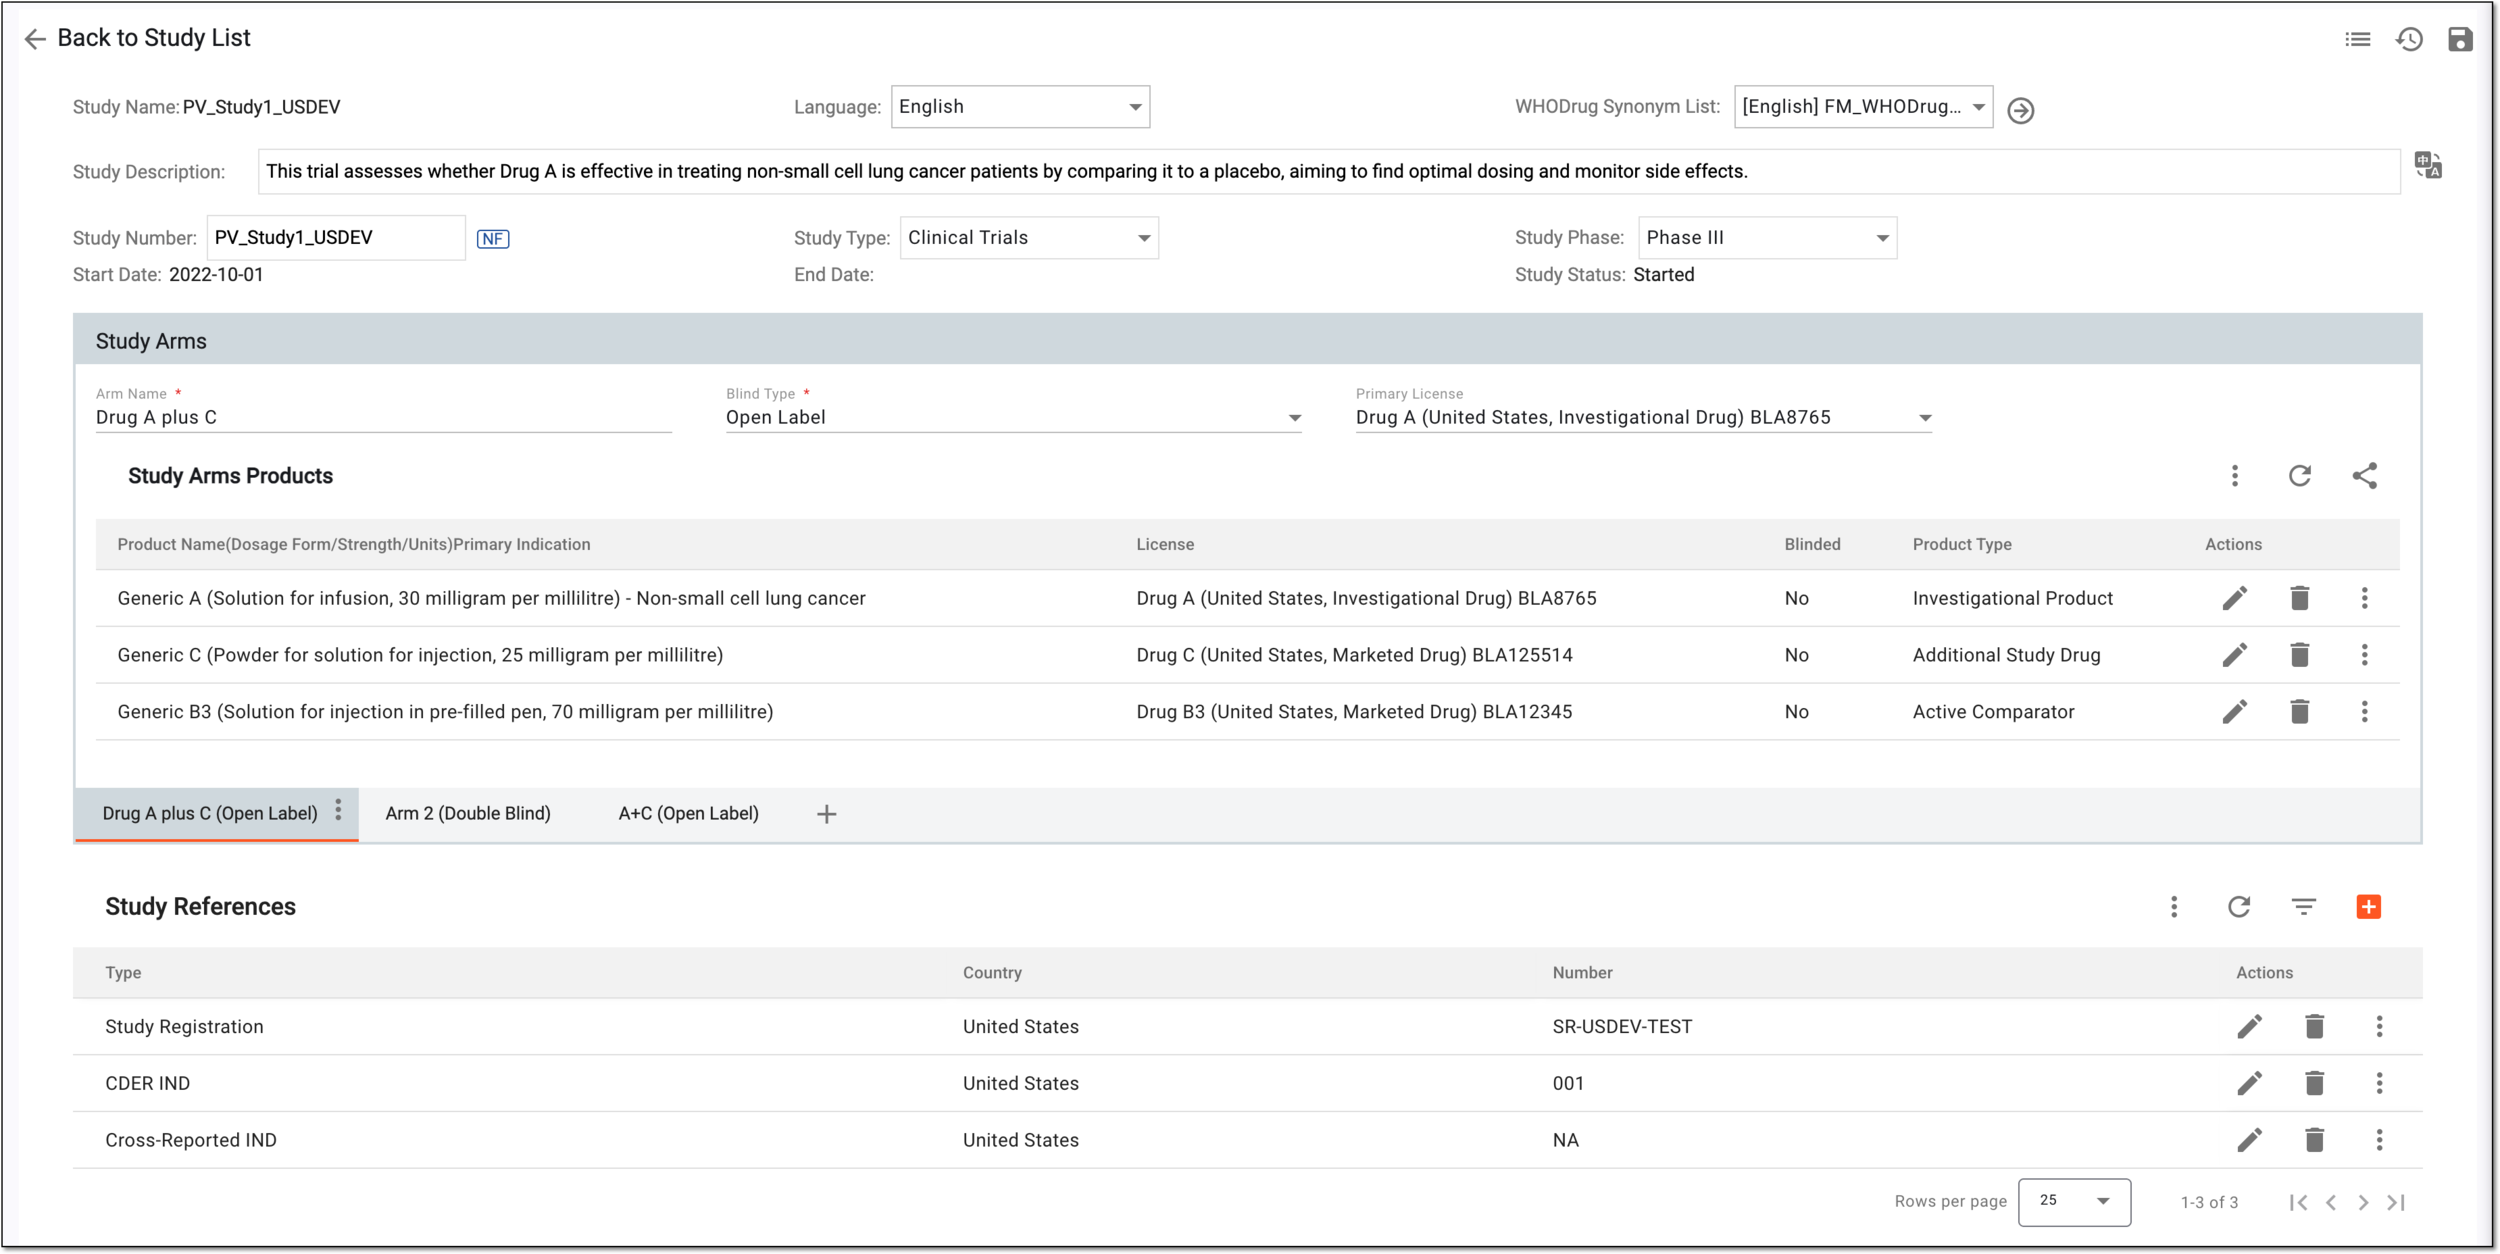Click the arrow icon beside WHODrug Synonym List

[2020, 110]
